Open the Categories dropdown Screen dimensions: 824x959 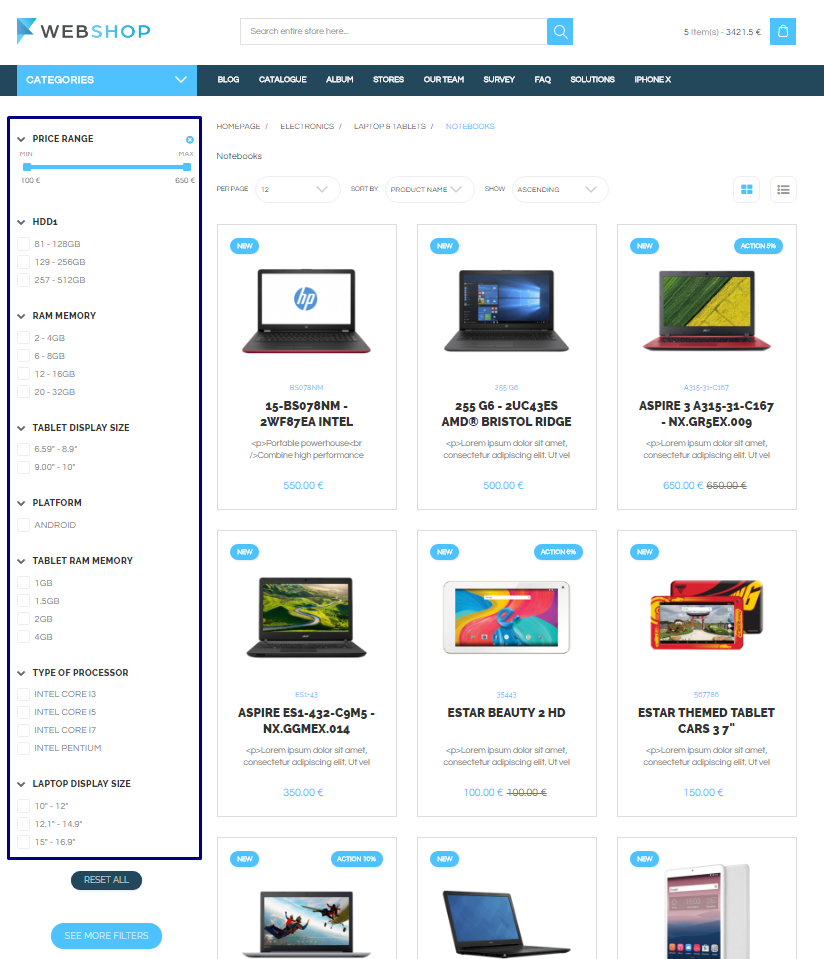coord(107,80)
